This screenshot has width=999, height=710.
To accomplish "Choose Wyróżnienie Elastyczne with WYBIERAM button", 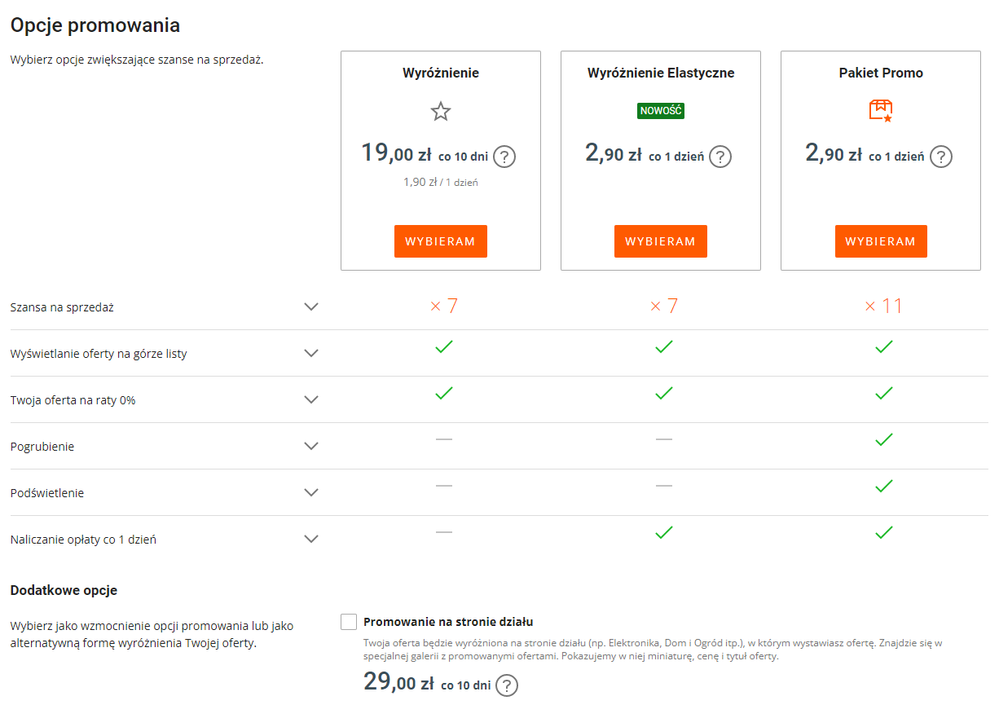I will [660, 241].
